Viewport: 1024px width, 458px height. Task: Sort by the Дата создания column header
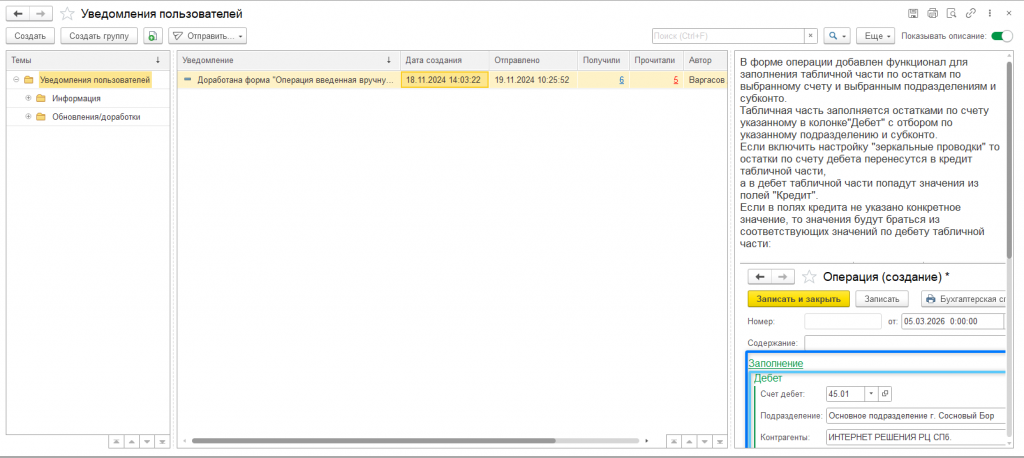pos(445,60)
